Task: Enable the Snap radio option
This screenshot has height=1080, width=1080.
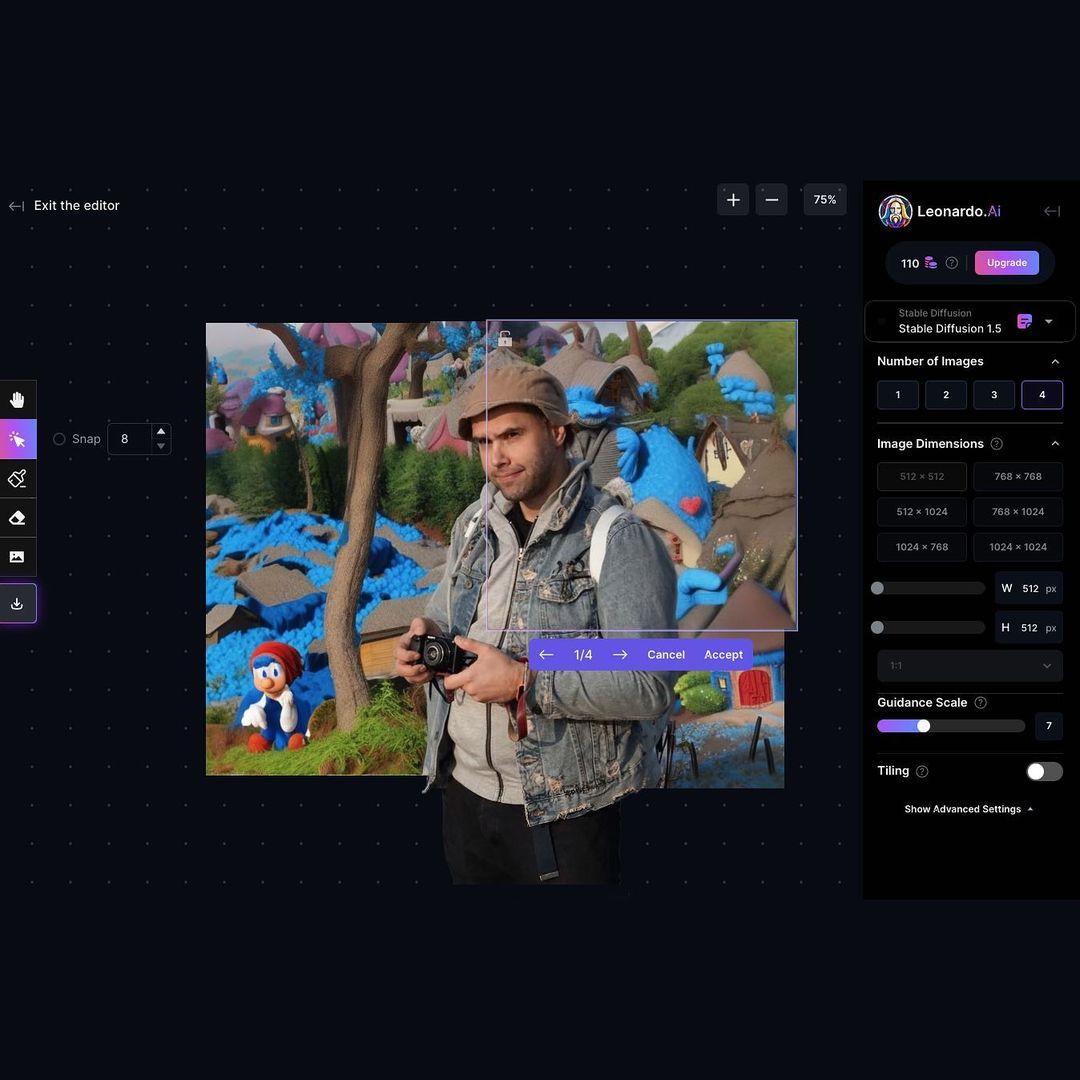Action: point(59,439)
